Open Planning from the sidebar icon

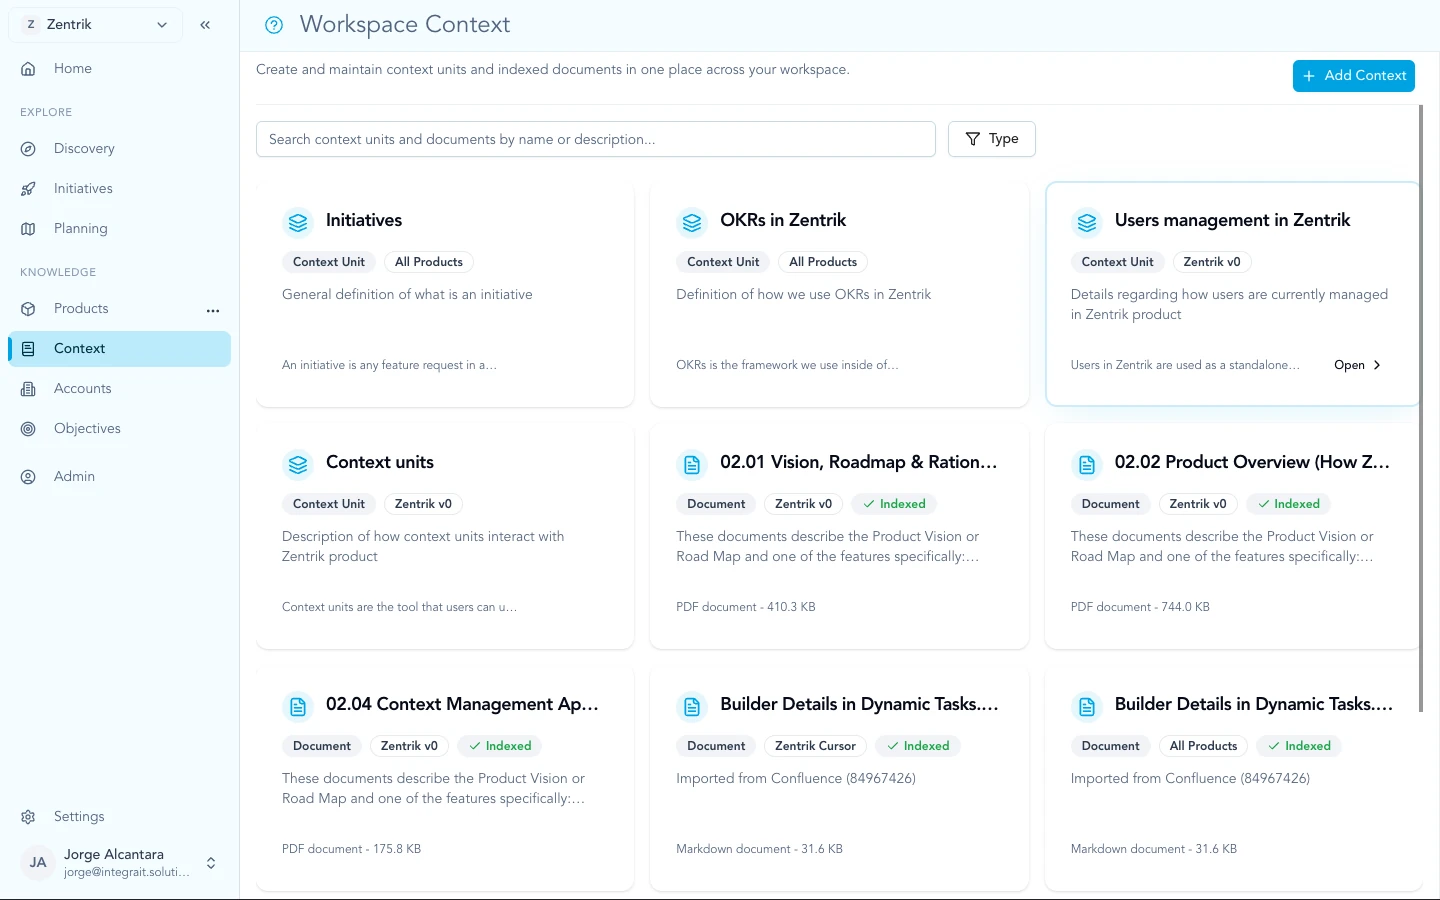(28, 228)
